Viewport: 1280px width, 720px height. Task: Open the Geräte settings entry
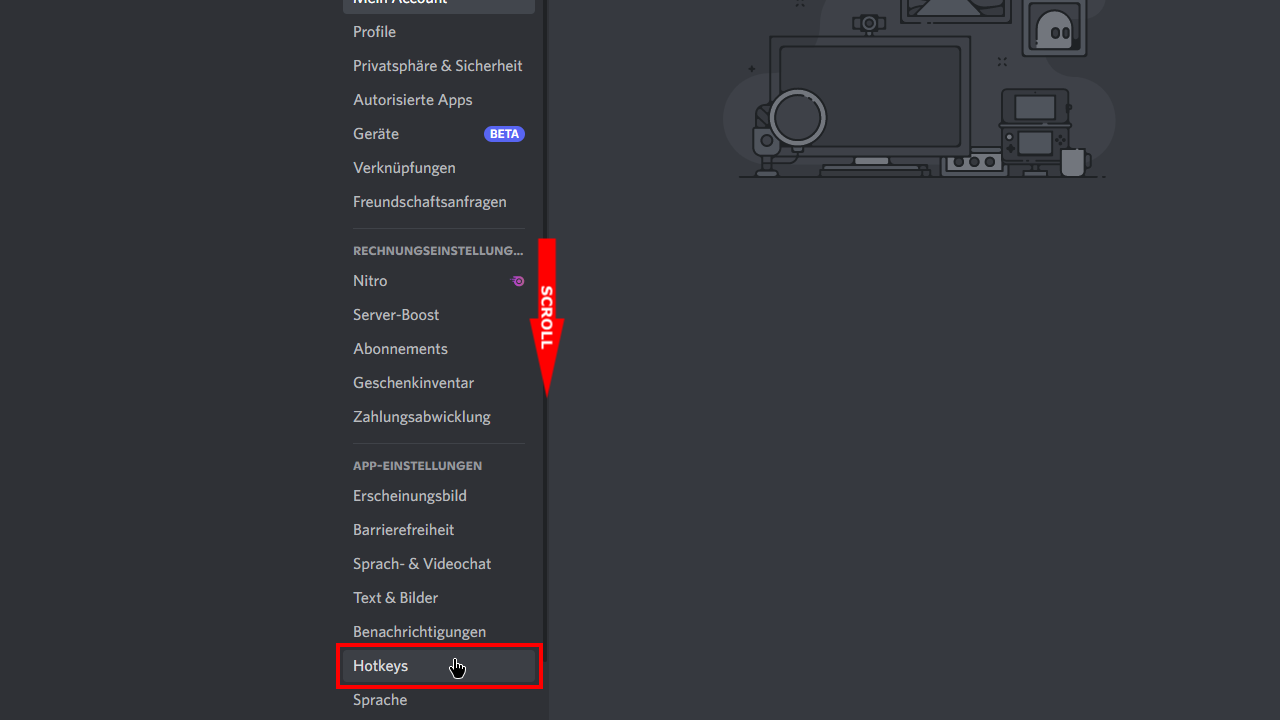[x=438, y=134]
